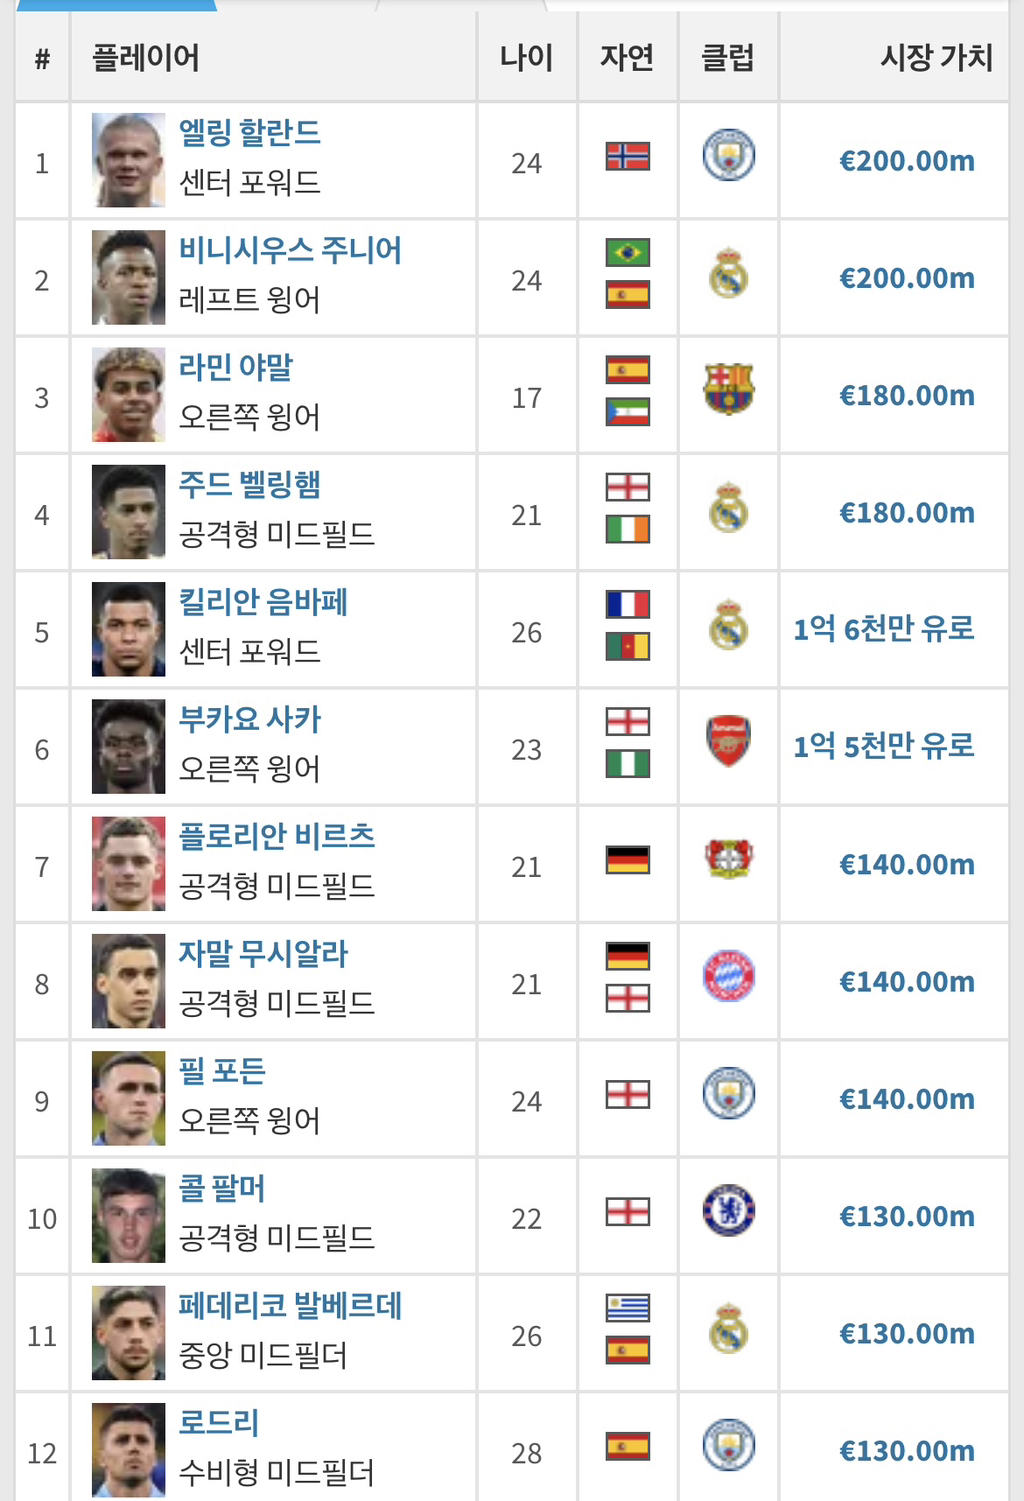Viewport: 1024px width, 1501px height.
Task: Click Bayer Leverkusen crest in row 7
Action: [x=728, y=858]
